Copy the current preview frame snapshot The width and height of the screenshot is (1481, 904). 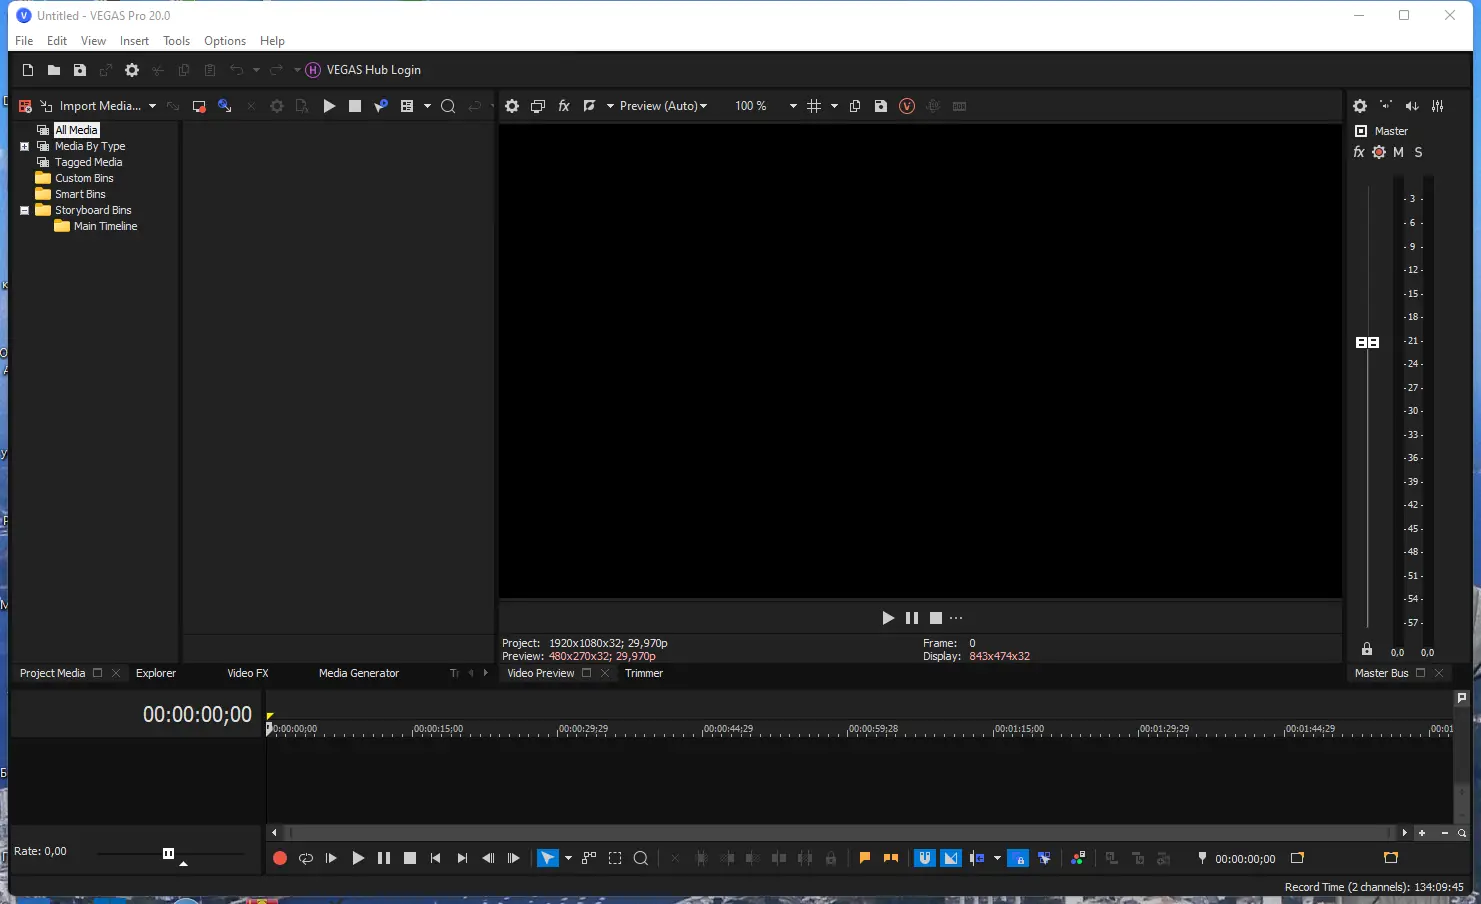tap(853, 105)
